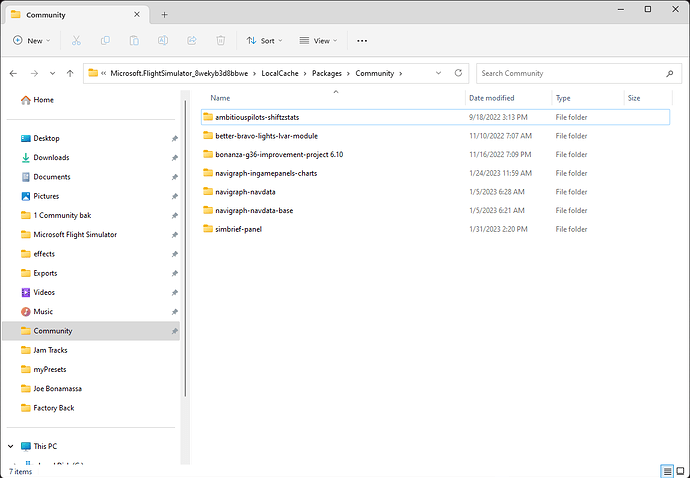Refresh the Community folder view
Viewport: 690px width, 478px height.
tap(458, 73)
